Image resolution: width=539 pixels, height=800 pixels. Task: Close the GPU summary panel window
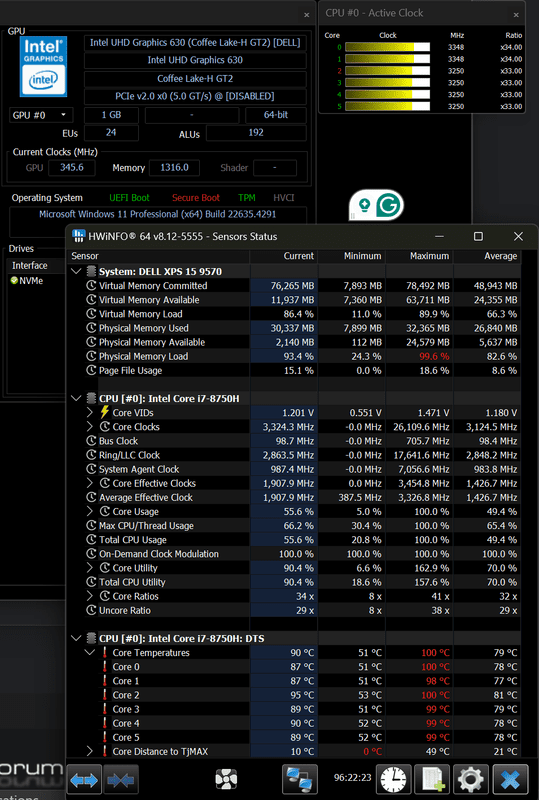(x=306, y=15)
